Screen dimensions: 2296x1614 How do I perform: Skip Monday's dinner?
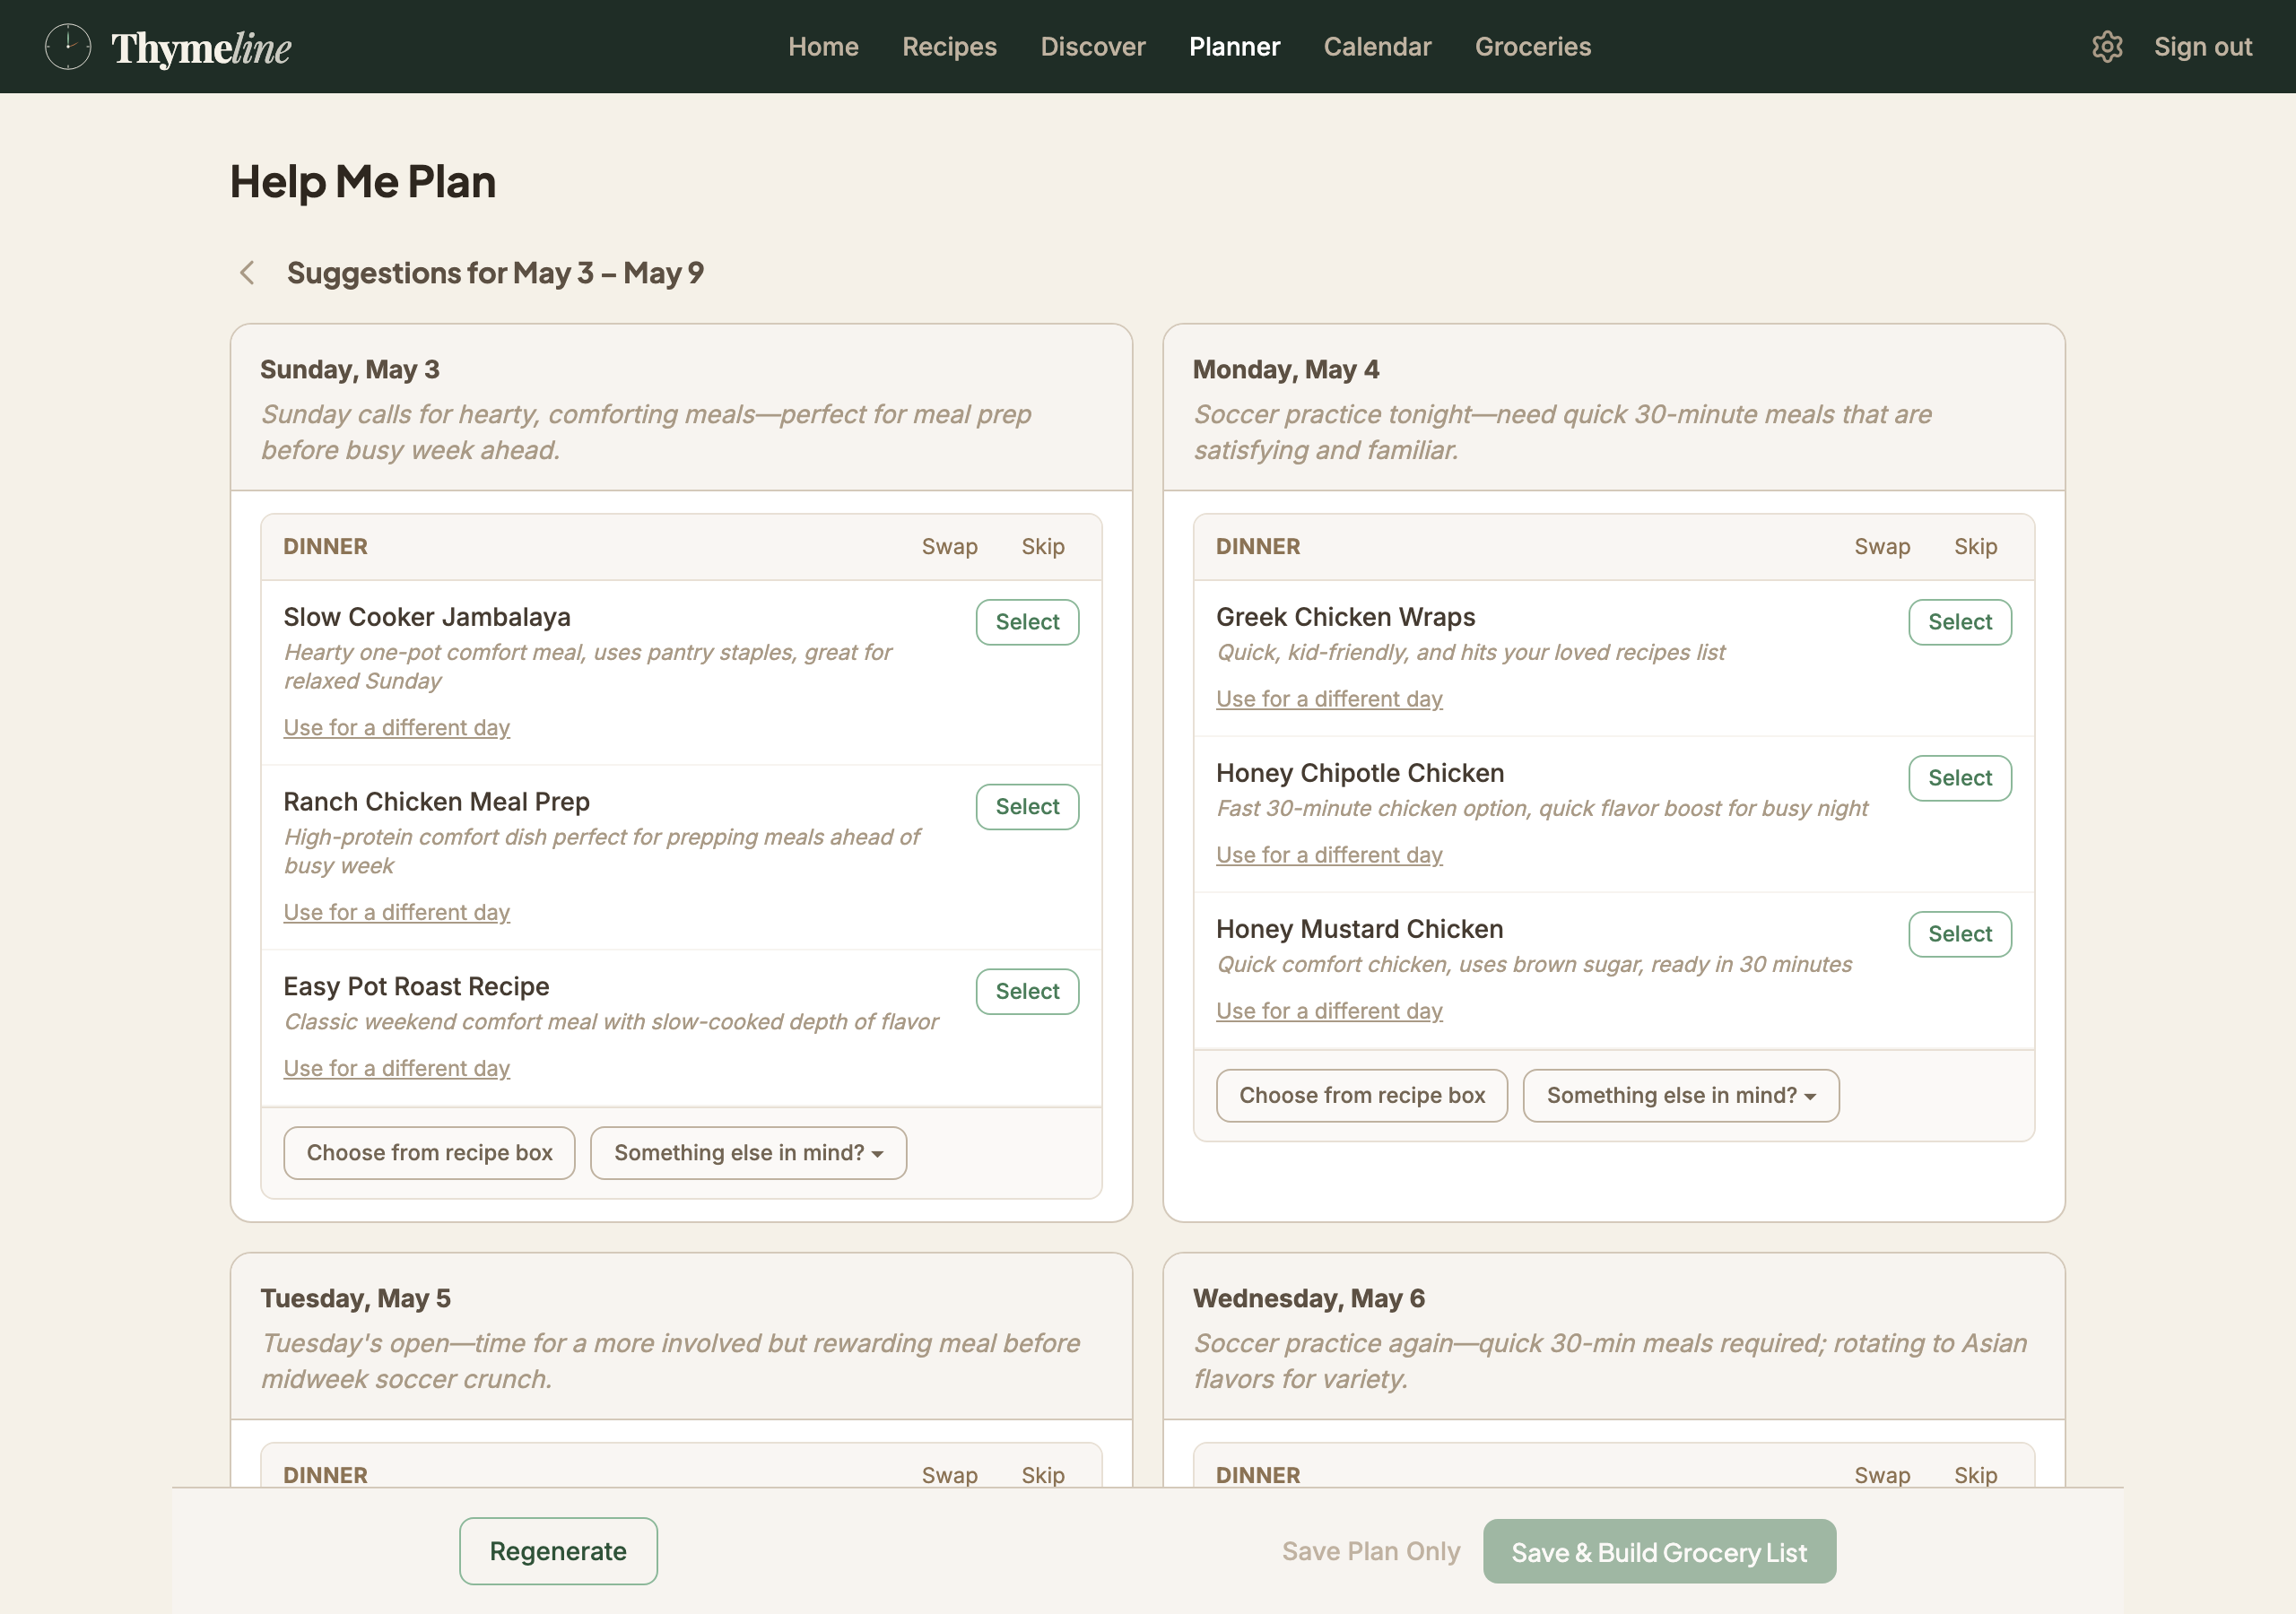click(1975, 546)
